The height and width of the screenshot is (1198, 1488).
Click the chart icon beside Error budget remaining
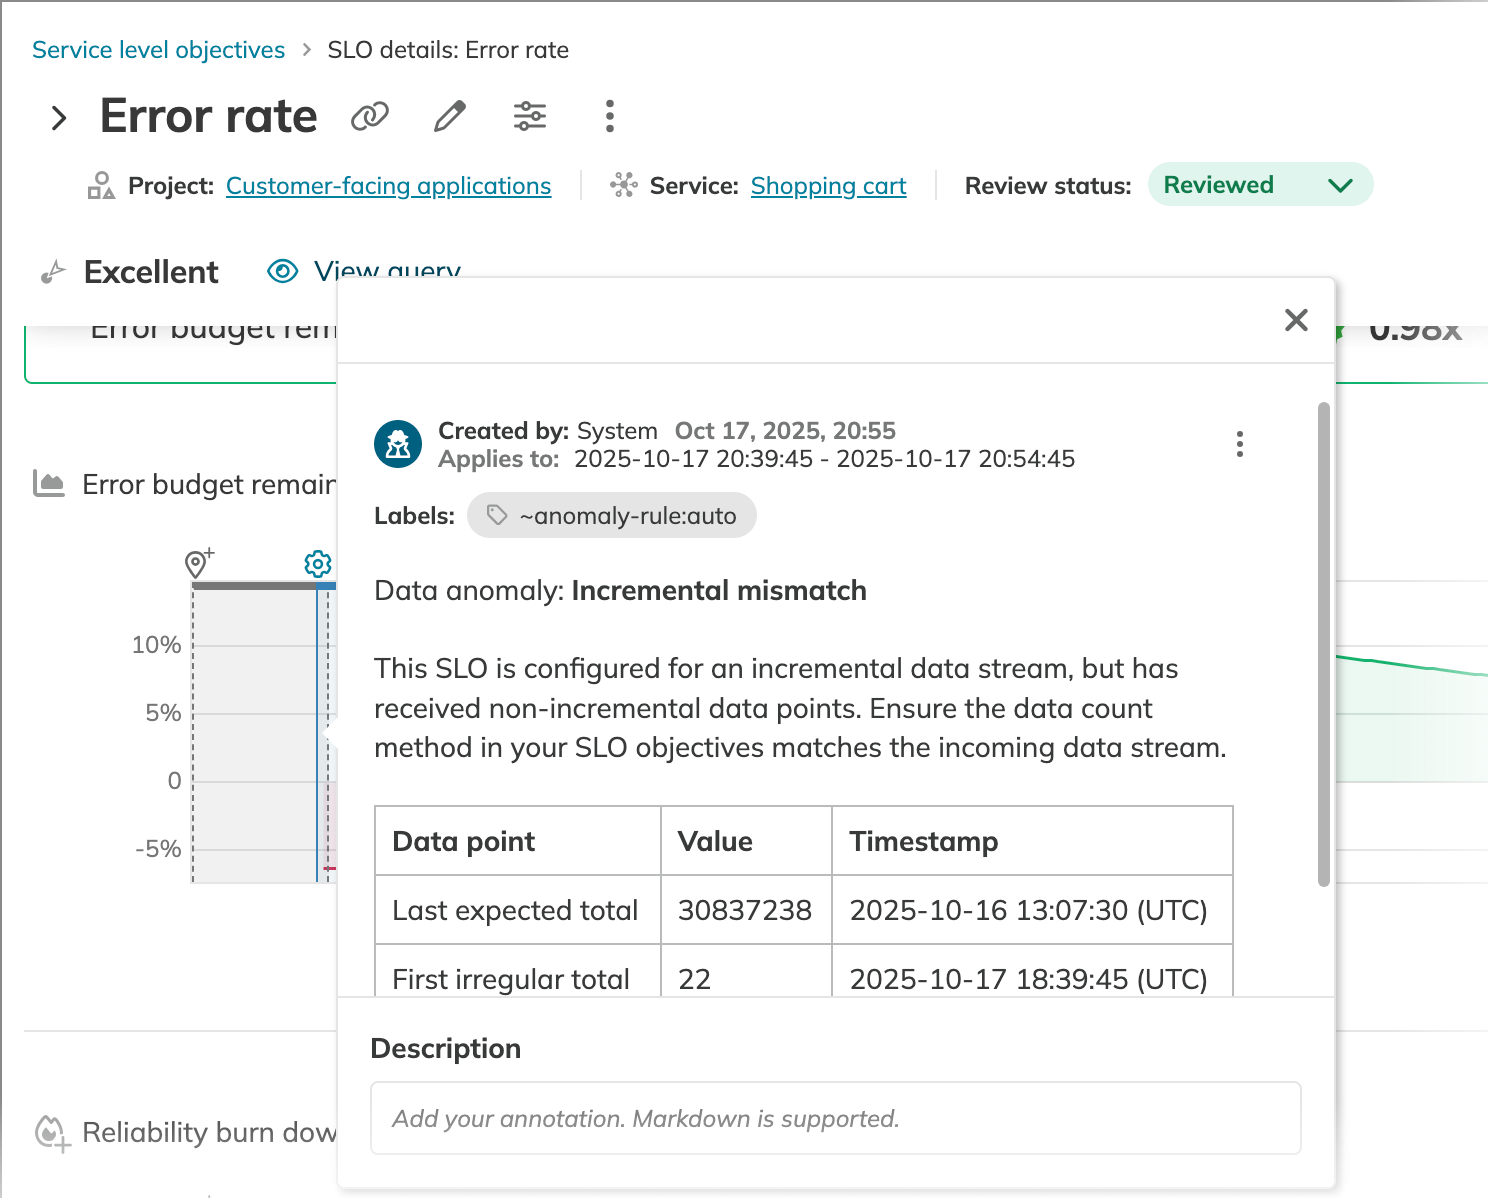coord(48,484)
